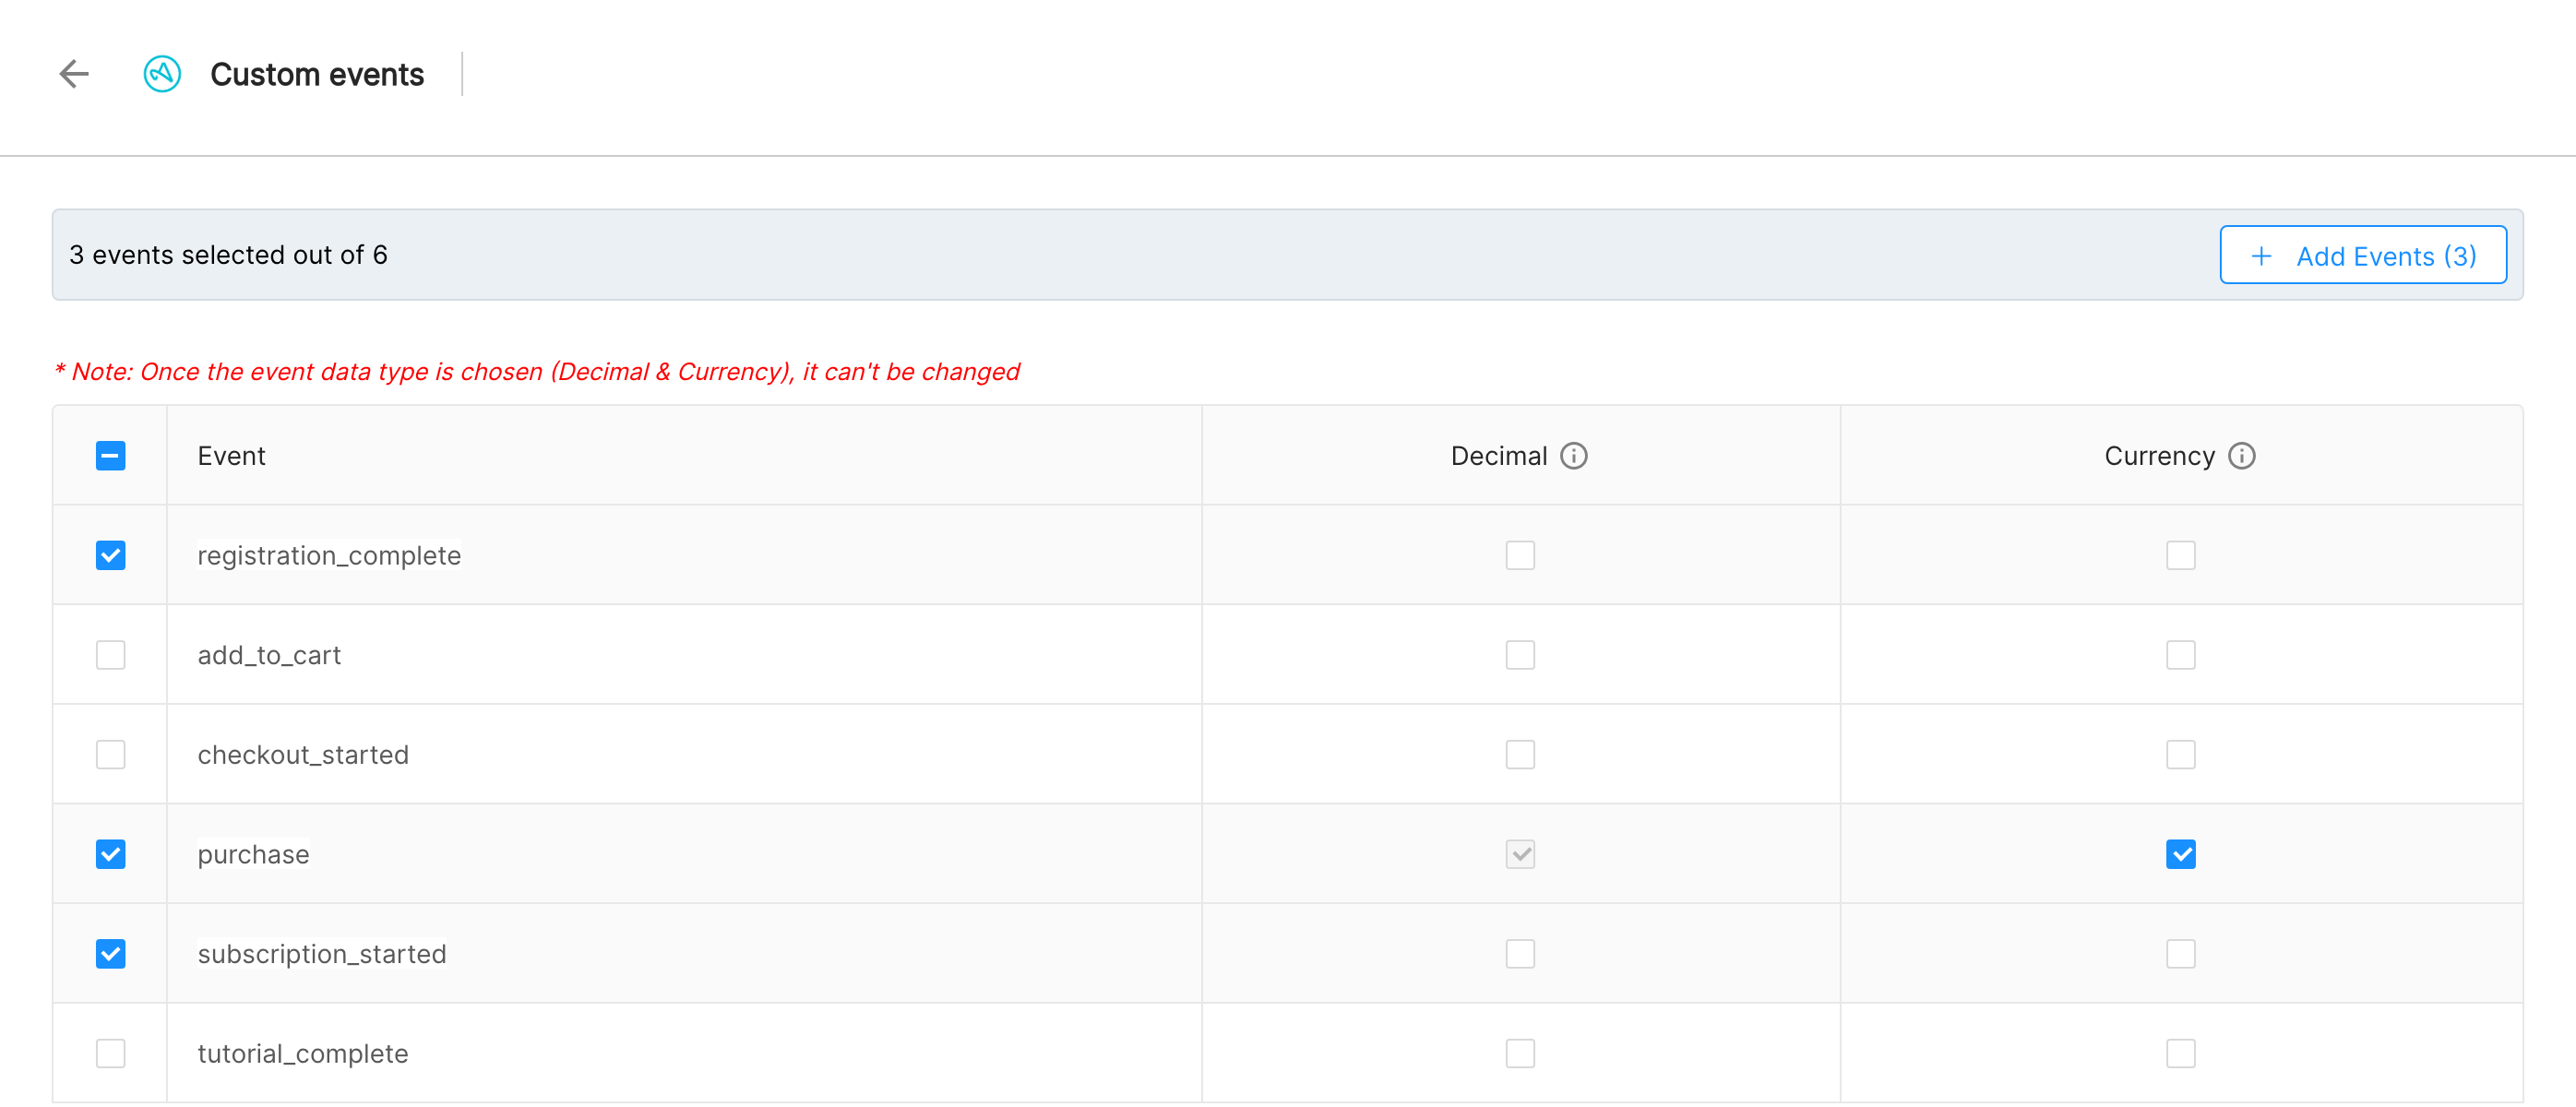Select the tutorial_complete event checkbox

[x=111, y=1054]
